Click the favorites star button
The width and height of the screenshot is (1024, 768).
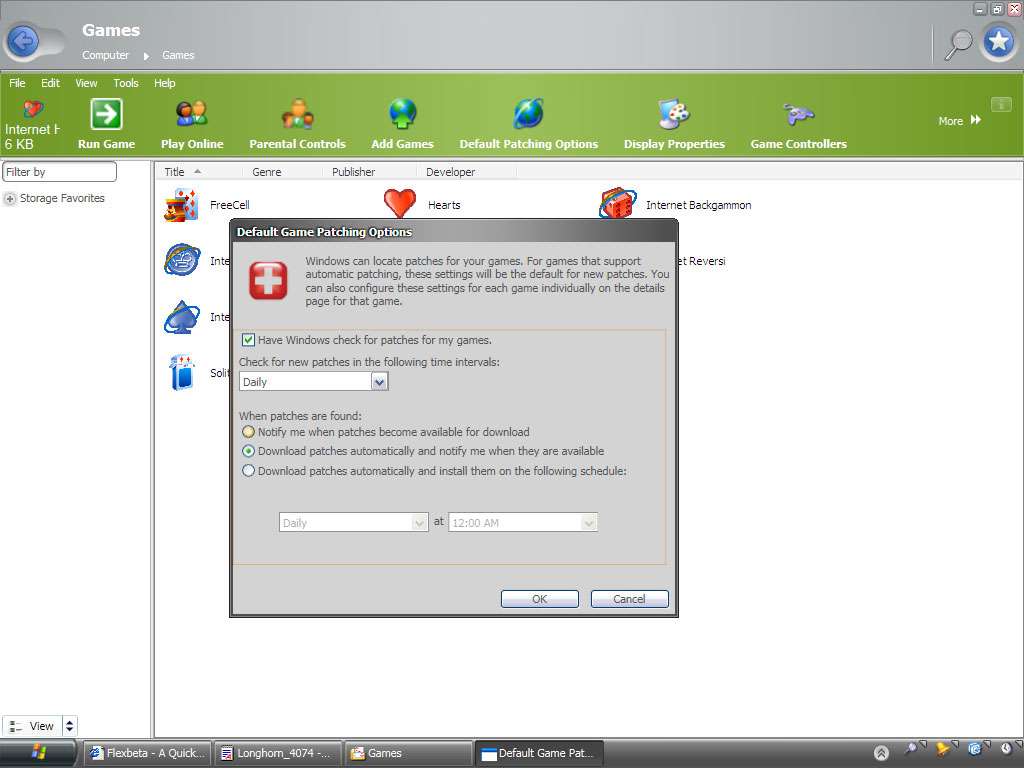point(999,42)
